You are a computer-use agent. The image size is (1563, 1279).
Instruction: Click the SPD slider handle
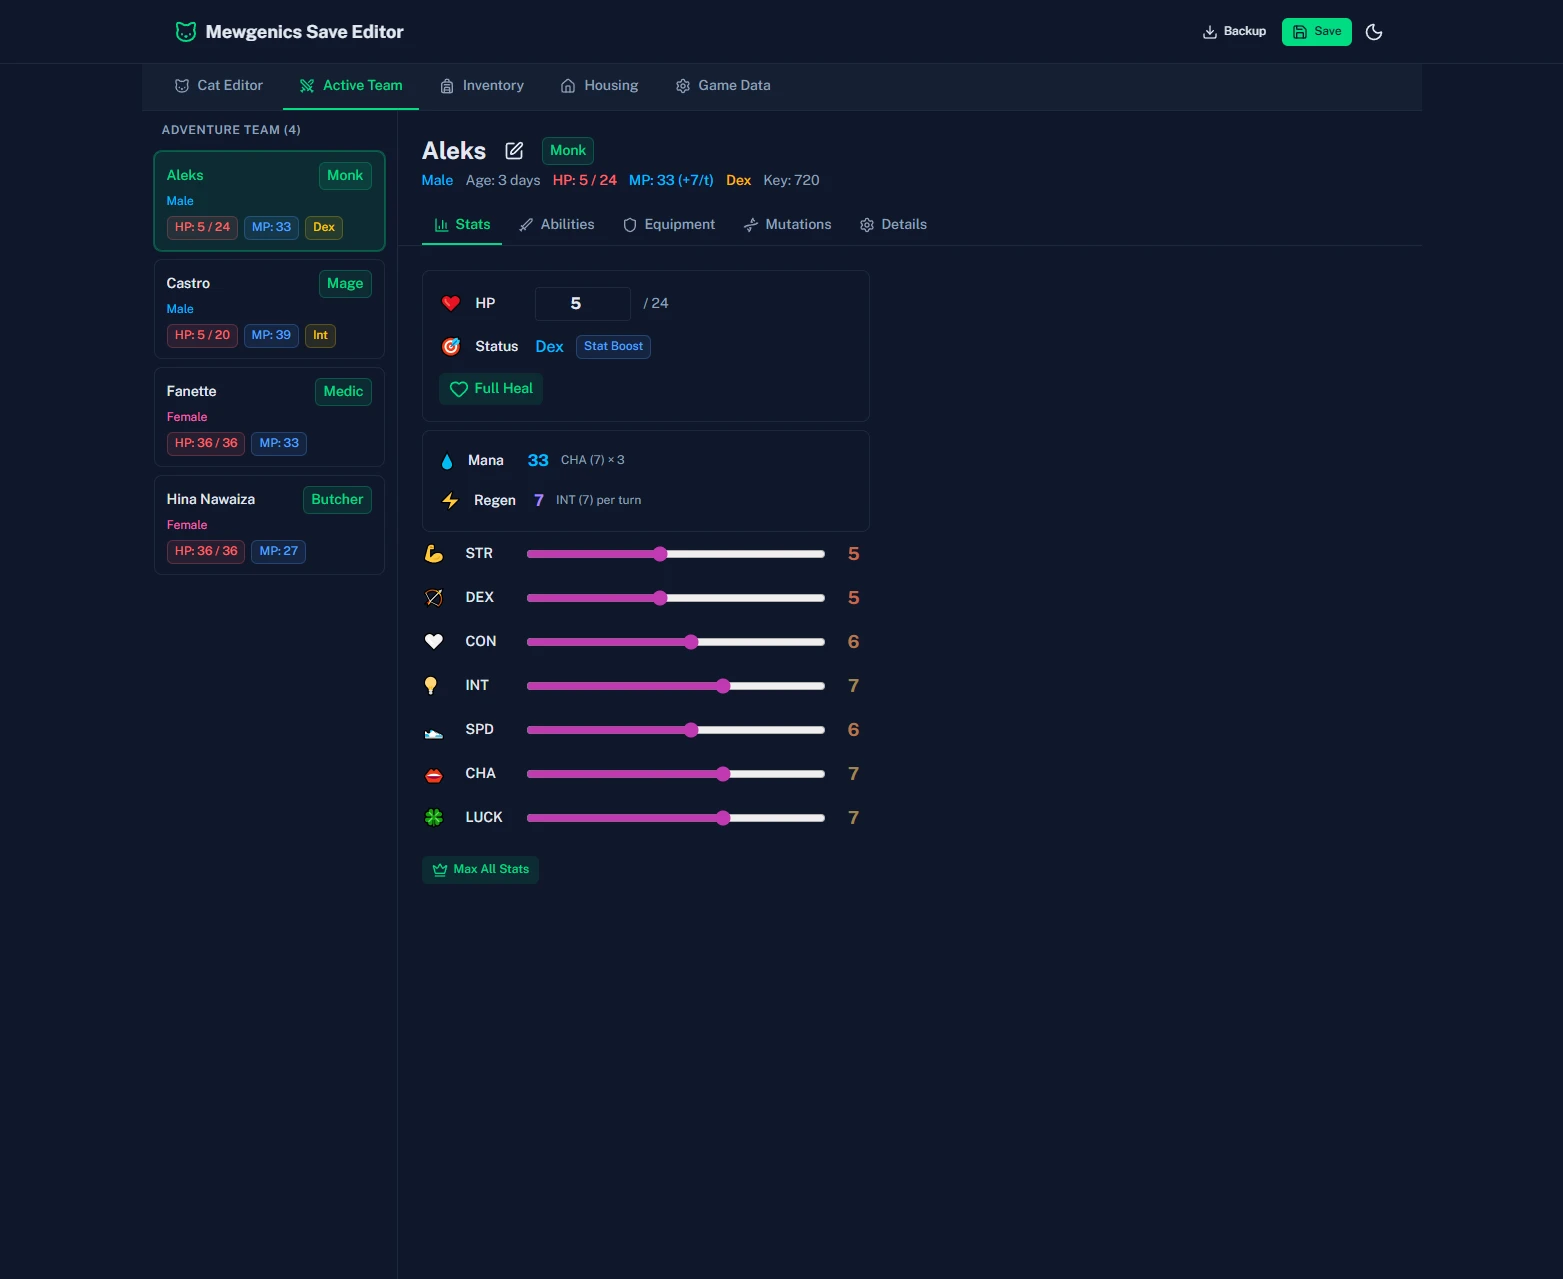point(691,730)
